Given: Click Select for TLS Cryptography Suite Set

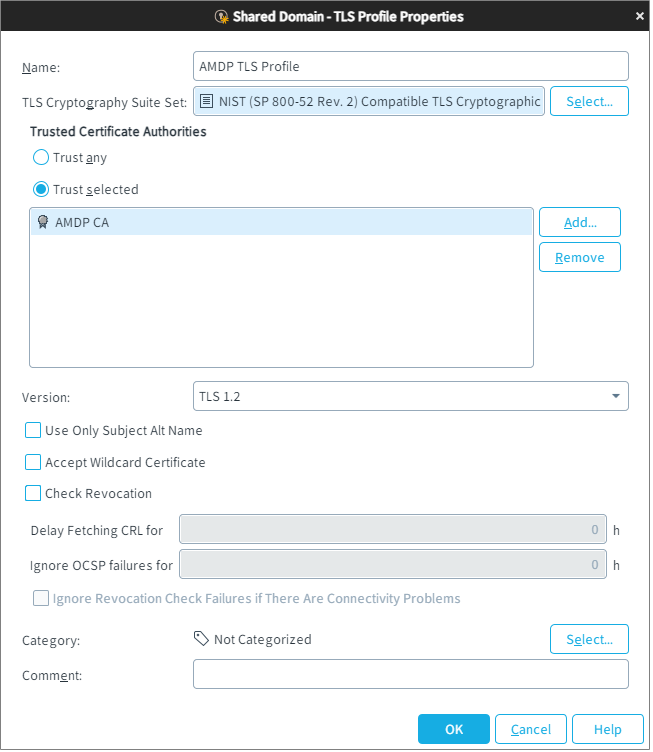Looking at the screenshot, I should (589, 101).
